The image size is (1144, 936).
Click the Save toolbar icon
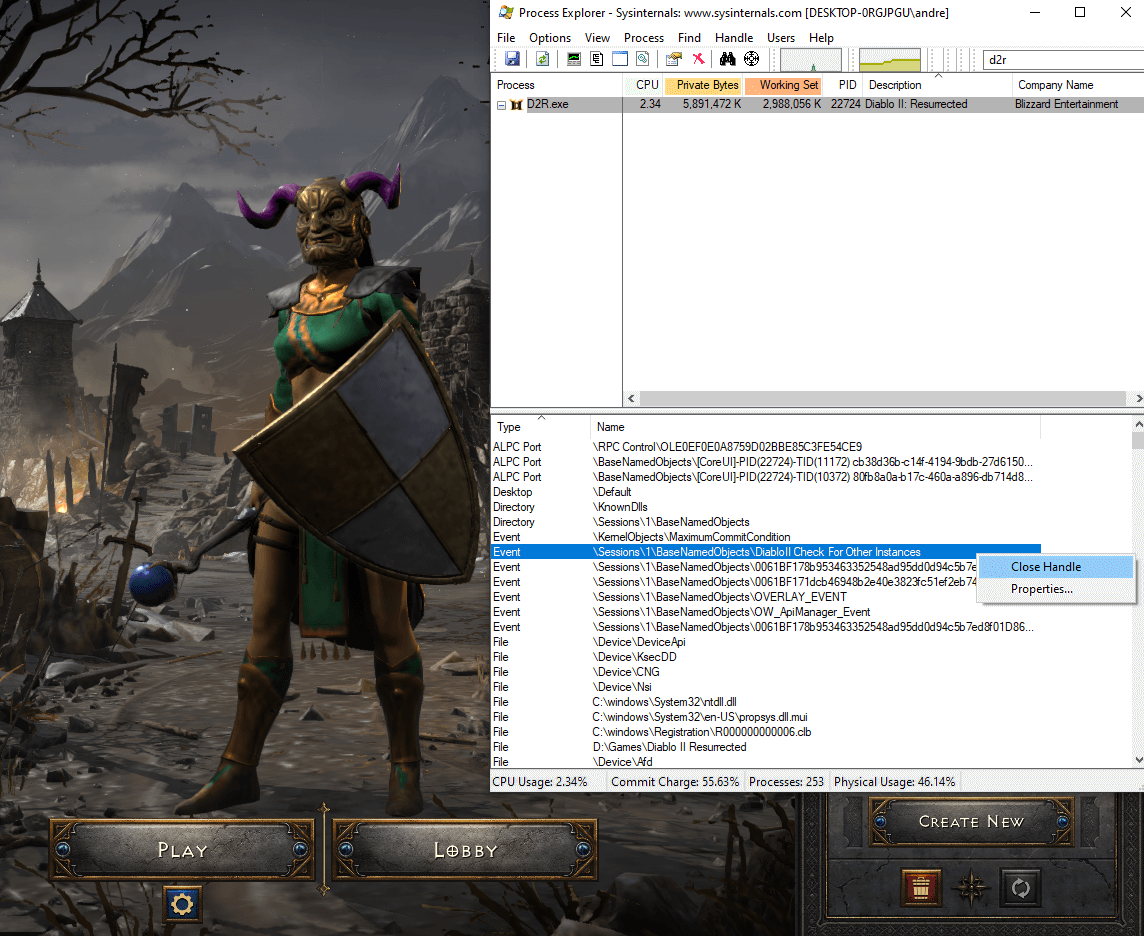[x=512, y=59]
